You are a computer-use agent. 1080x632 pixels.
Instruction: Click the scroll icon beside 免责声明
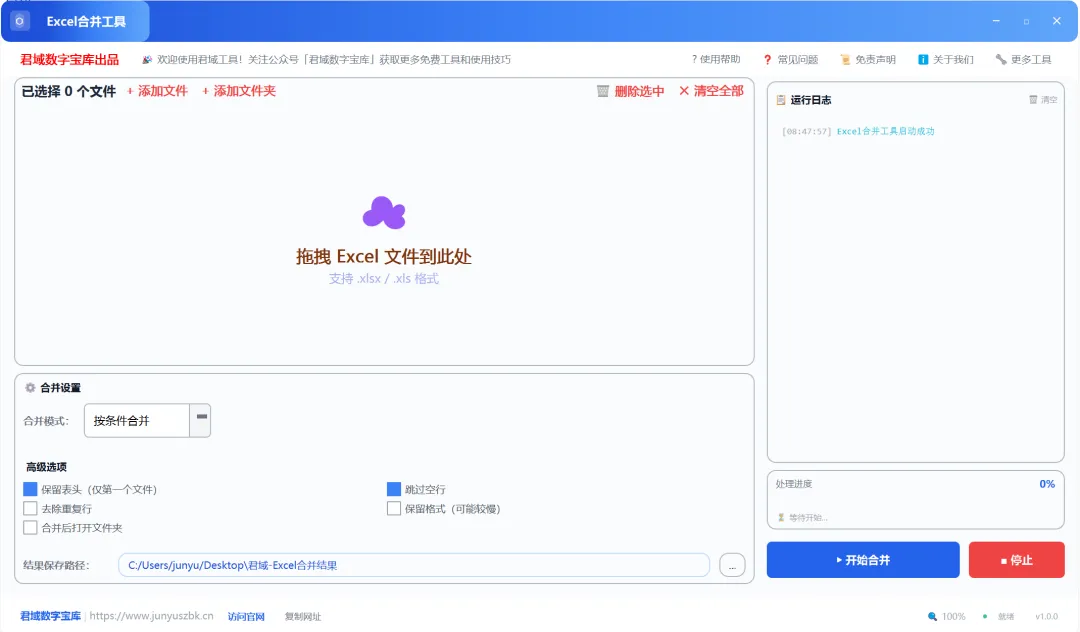[845, 60]
